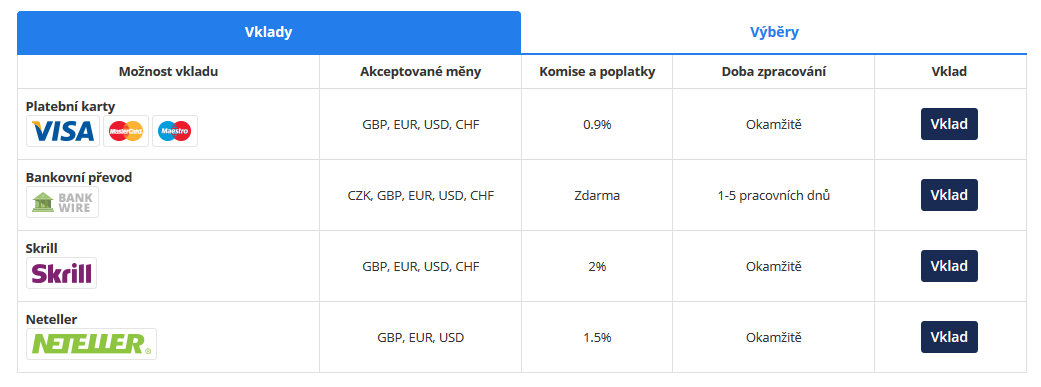Switch to the Výběry tab
This screenshot has width=1041, height=387.
[774, 33]
